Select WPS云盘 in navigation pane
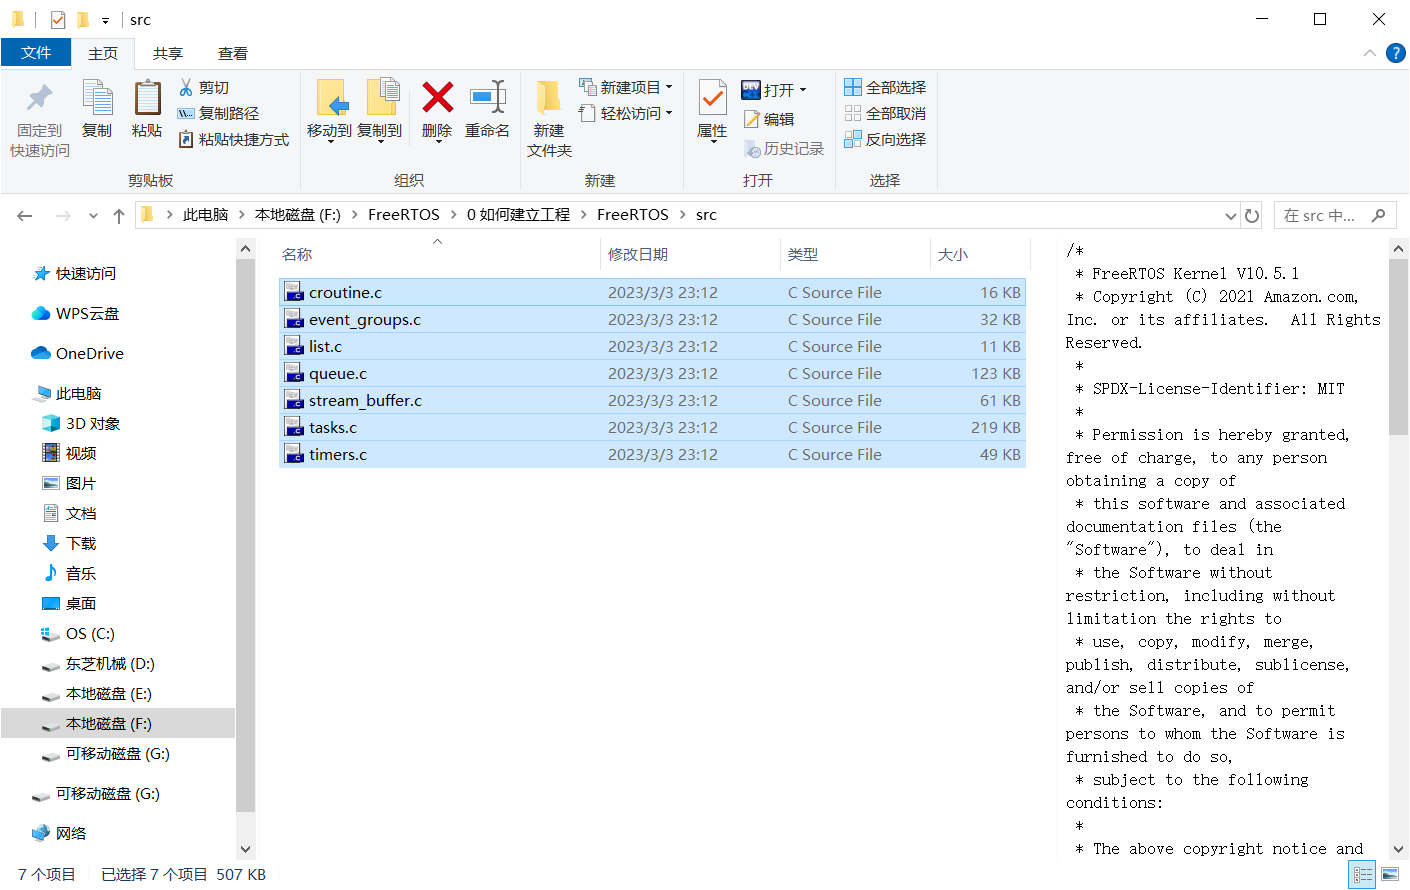 point(76,314)
